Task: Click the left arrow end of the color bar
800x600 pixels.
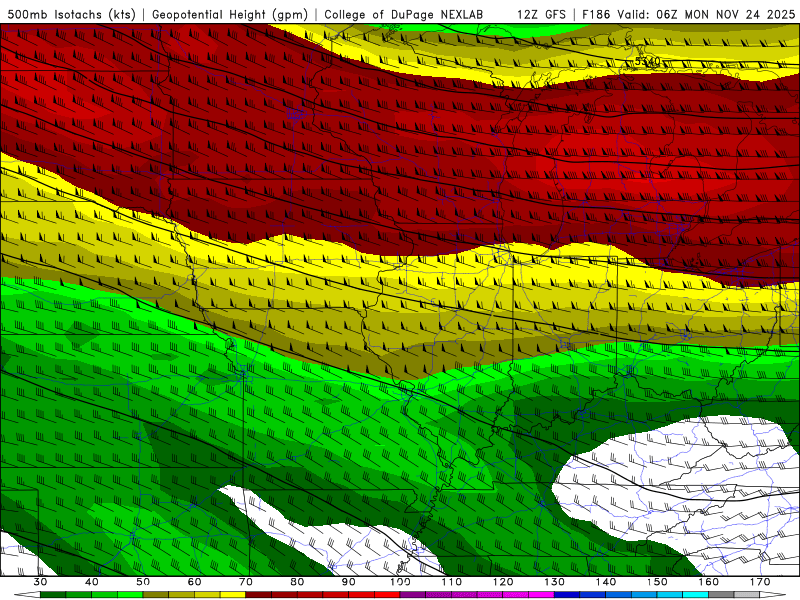Action: click(27, 595)
